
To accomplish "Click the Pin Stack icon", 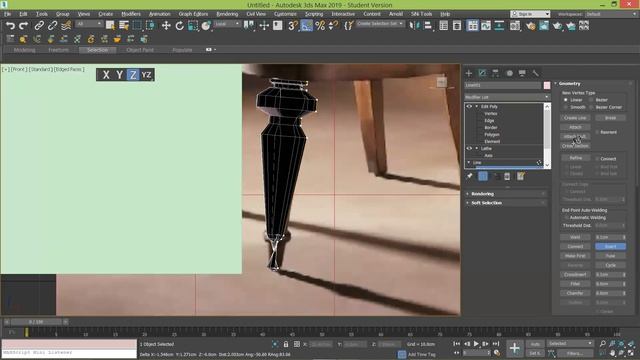I will [x=469, y=176].
